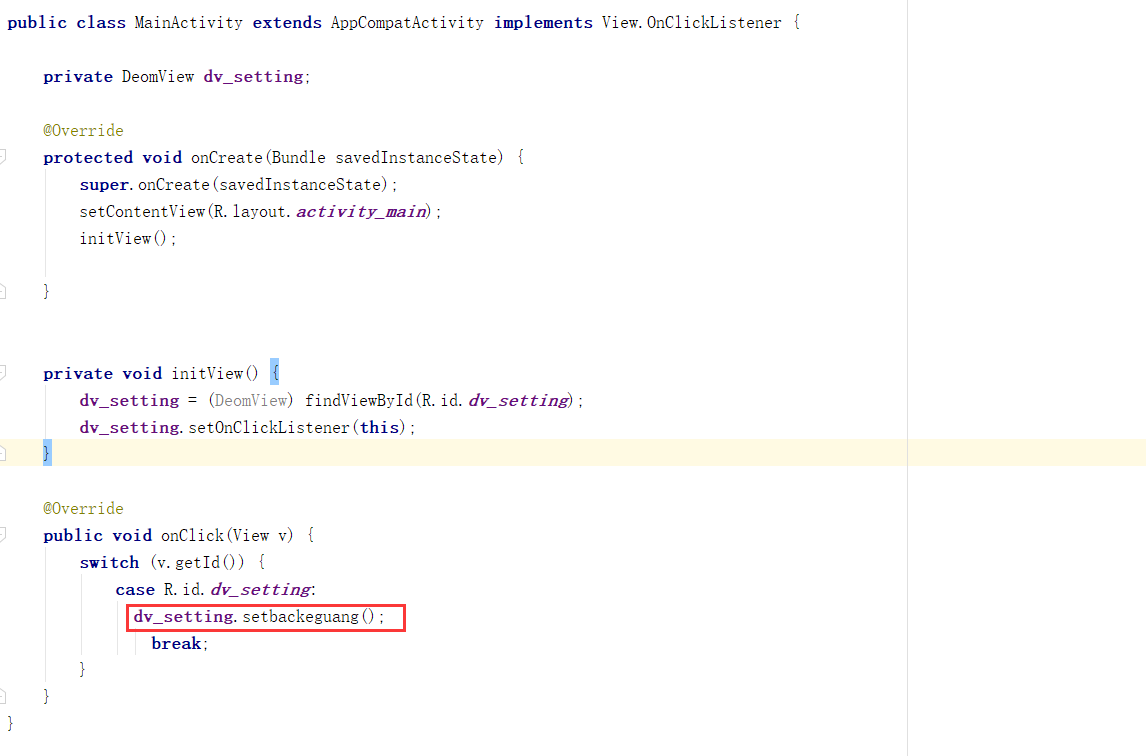
Task: Click highlighted opening brace after initView() declaration
Action: pyautogui.click(x=275, y=373)
